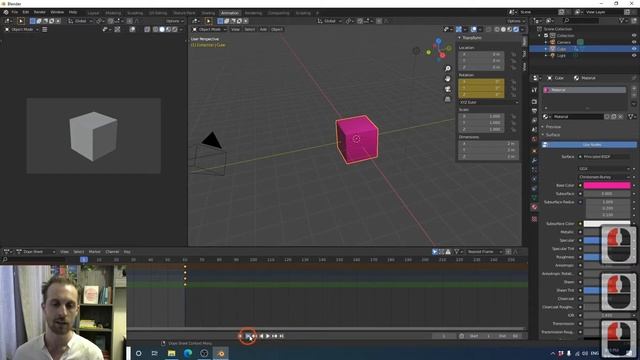Viewport: 640px width, 360px height.
Task: Open File Explorer from the taskbar
Action: 171,353
